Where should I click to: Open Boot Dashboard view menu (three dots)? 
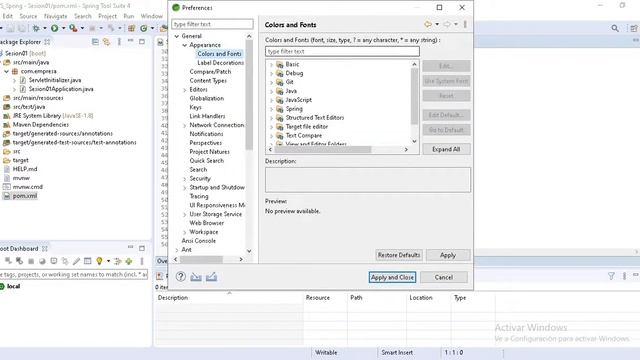point(142,261)
